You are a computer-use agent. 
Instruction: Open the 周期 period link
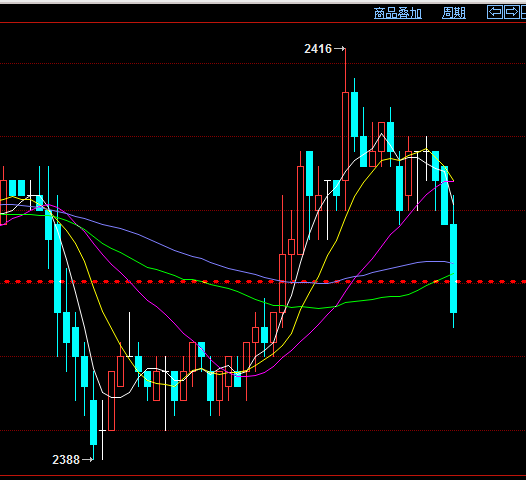[x=454, y=13]
